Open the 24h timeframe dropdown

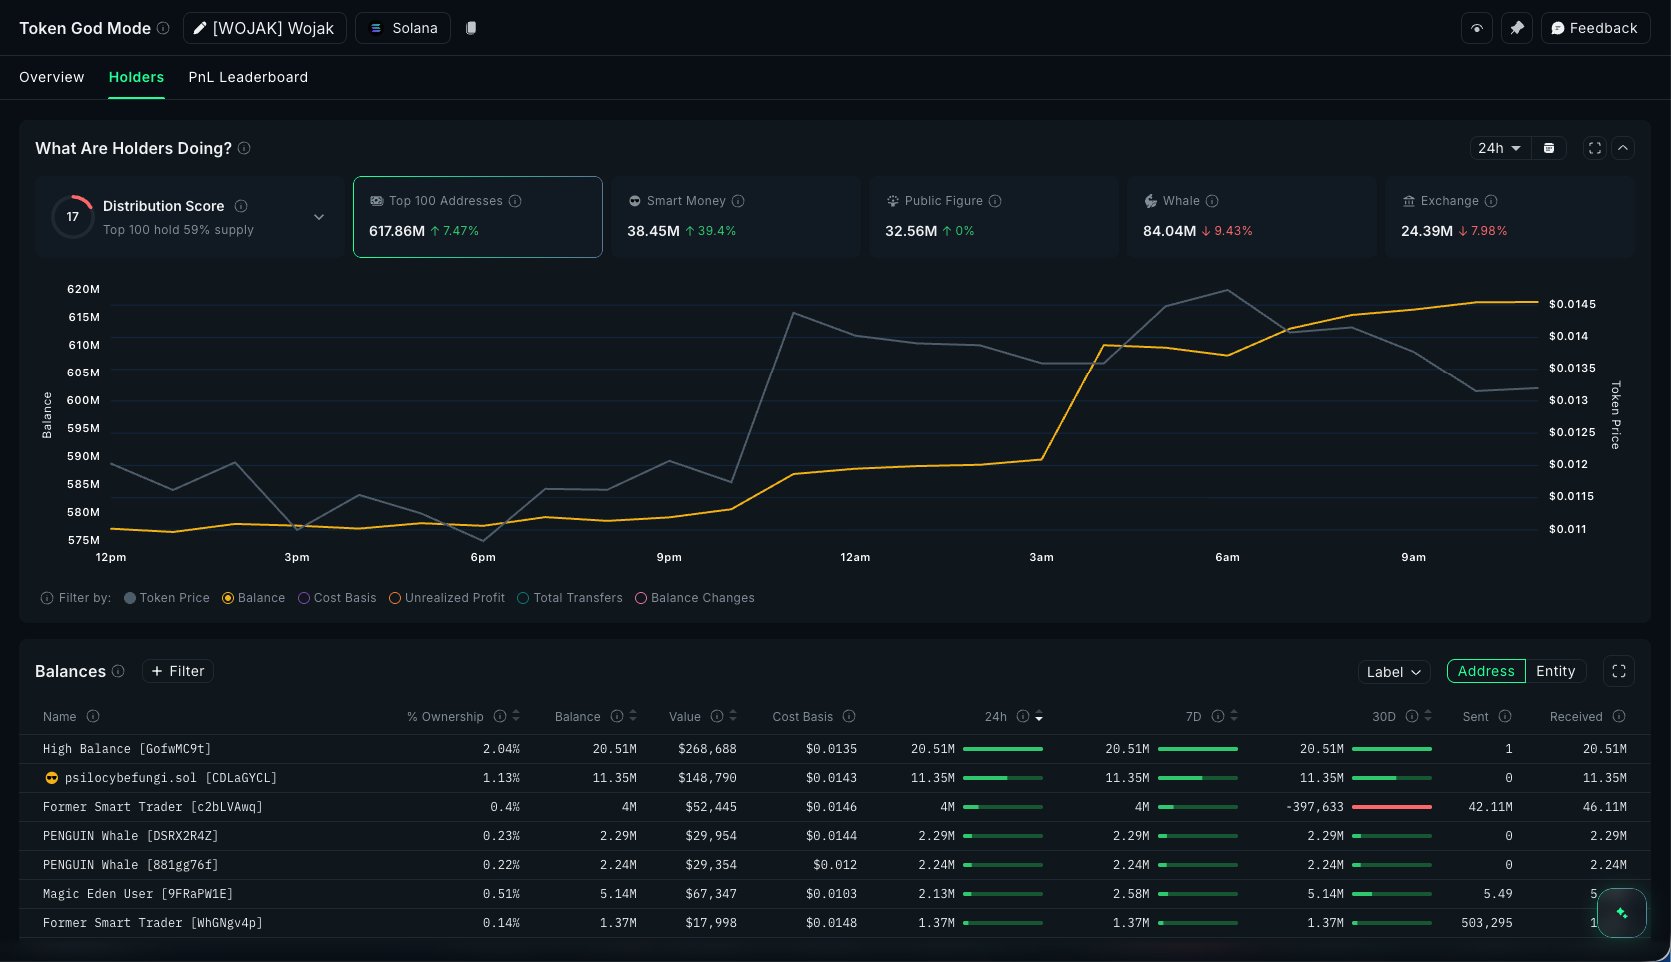(1499, 148)
